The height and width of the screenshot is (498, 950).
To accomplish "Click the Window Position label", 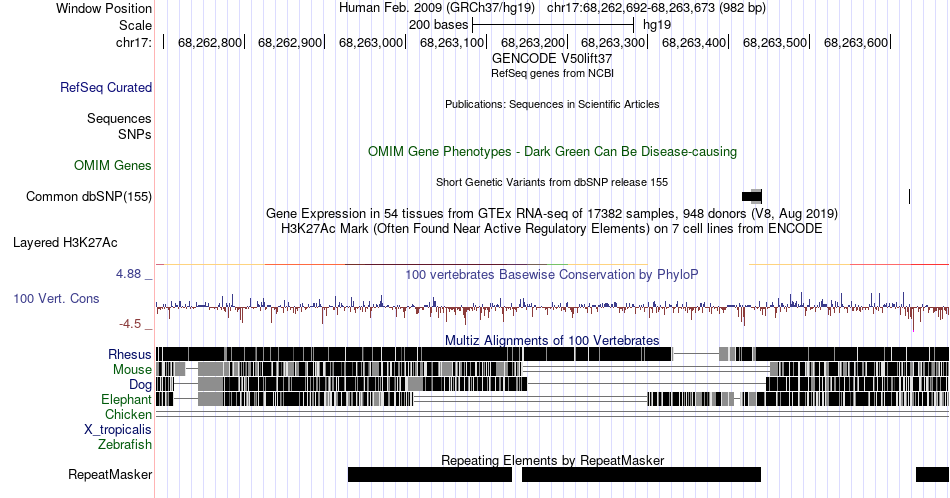I will click(x=104, y=8).
